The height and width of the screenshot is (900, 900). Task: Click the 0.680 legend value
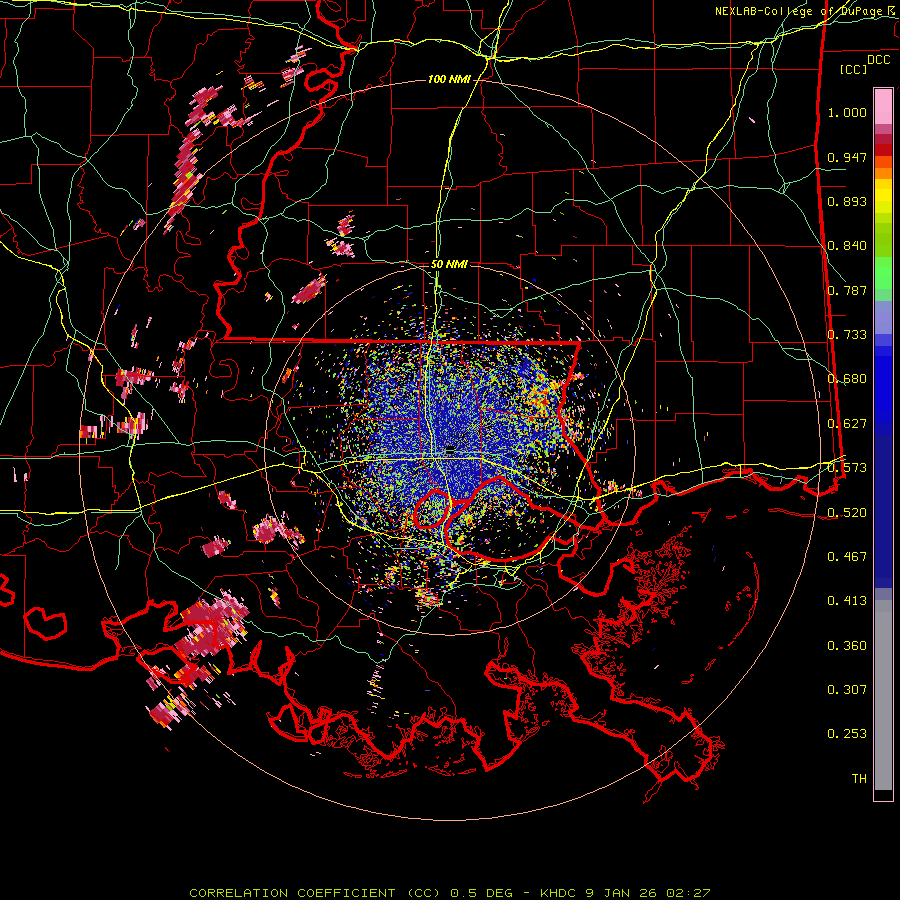coord(847,379)
